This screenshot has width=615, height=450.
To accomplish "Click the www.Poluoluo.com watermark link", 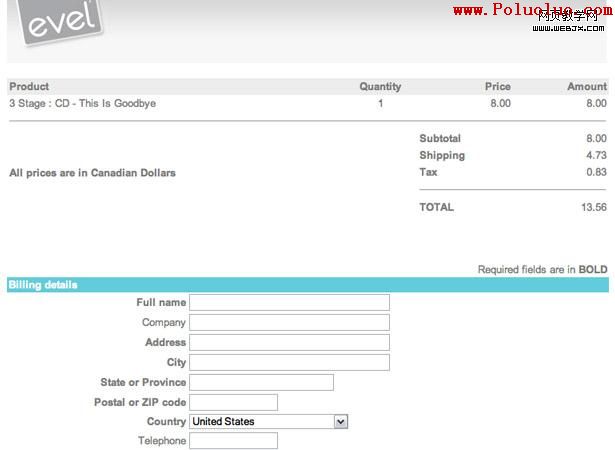I will coord(531,10).
